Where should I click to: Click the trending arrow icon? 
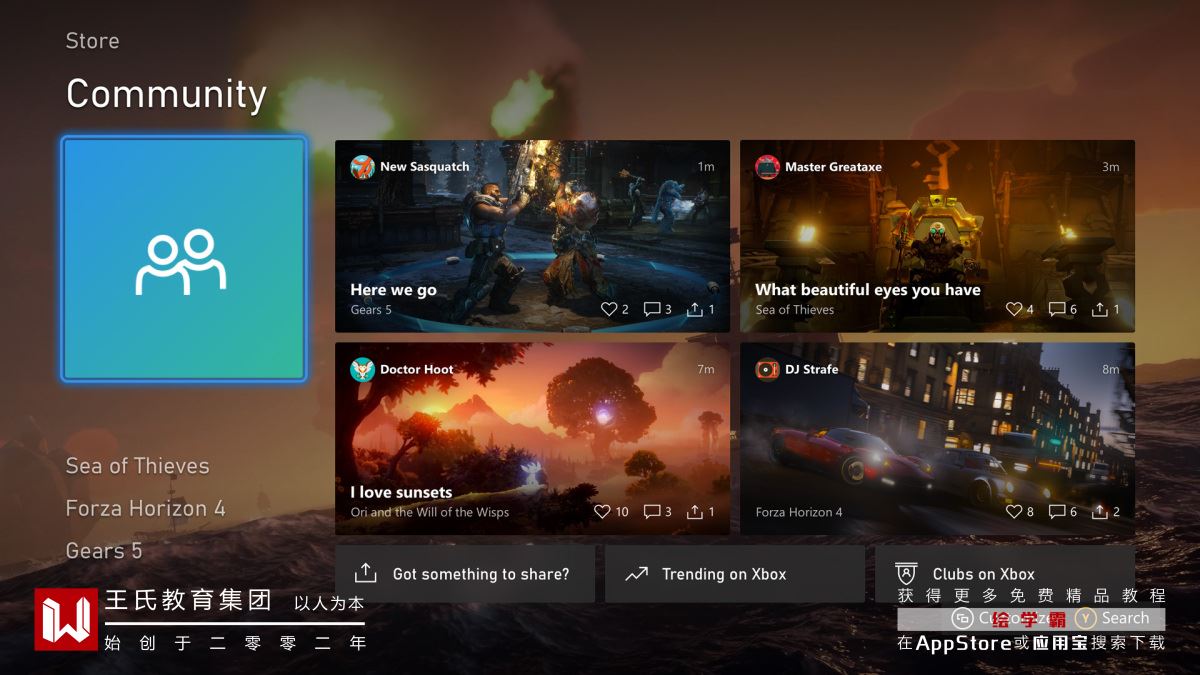click(x=636, y=574)
